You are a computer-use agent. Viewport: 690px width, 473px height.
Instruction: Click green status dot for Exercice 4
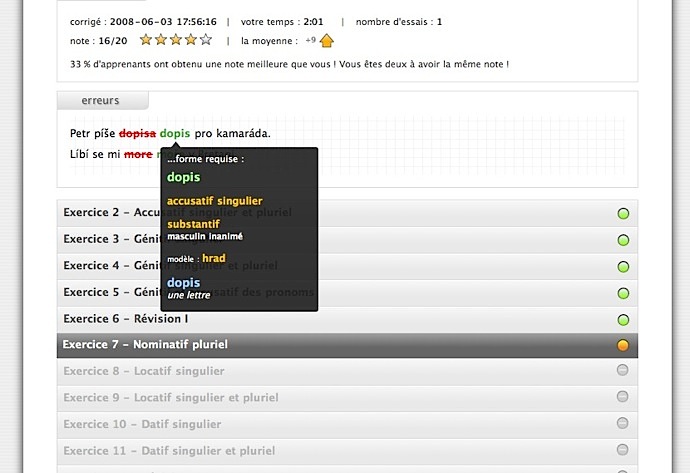[x=623, y=267]
